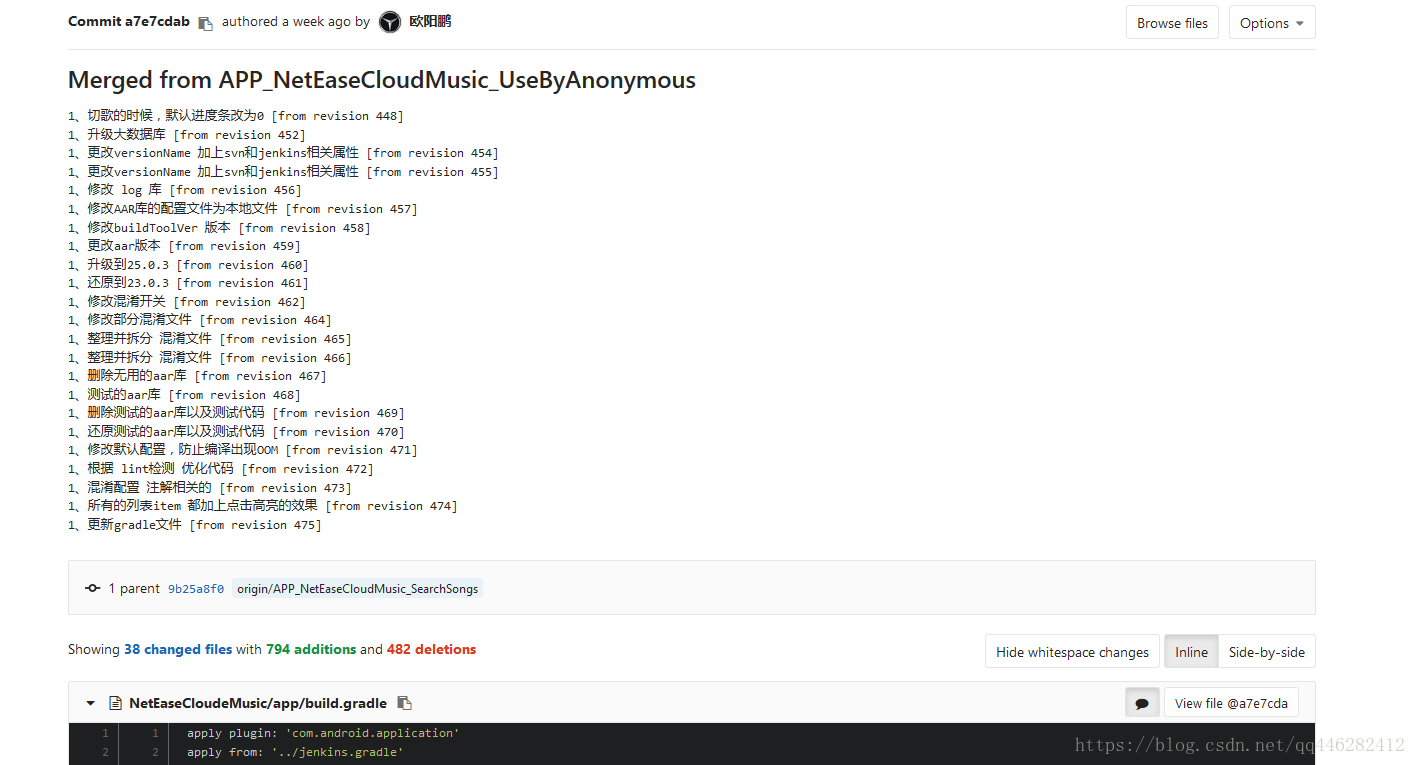Switch to the Side-by-side diff view
The image size is (1417, 765).
pyautogui.click(x=1267, y=652)
